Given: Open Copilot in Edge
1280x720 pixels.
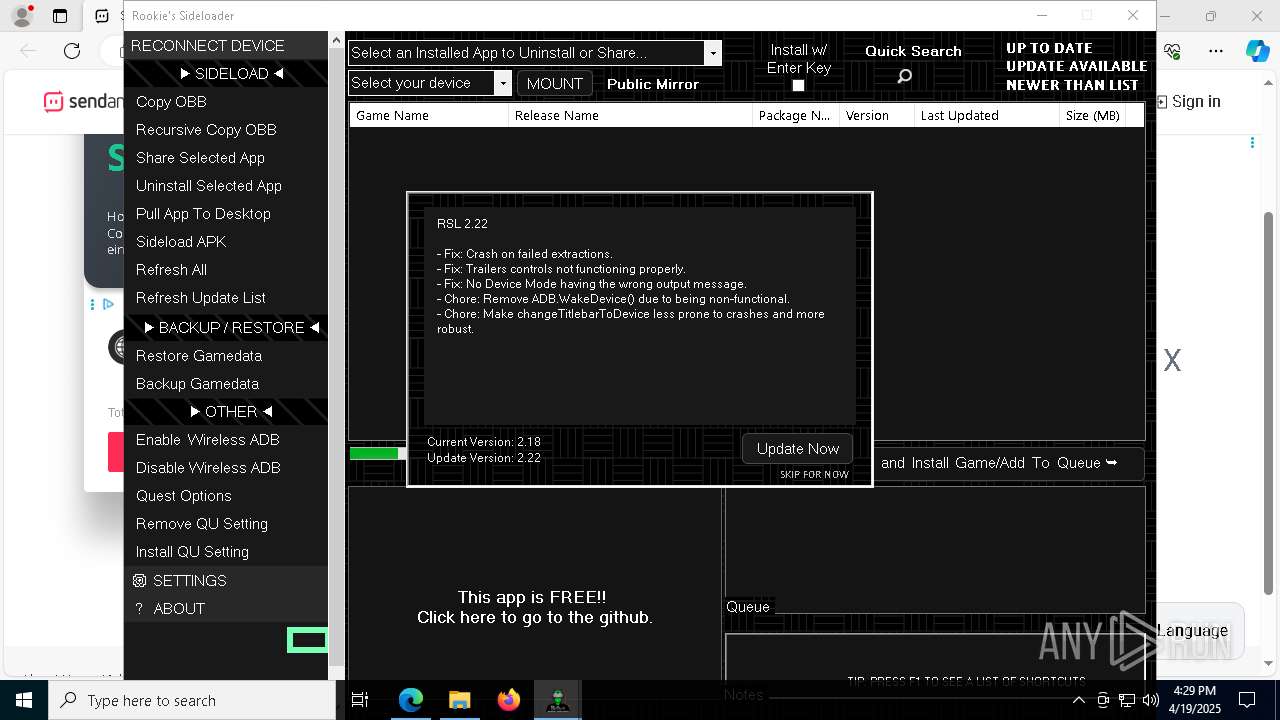Looking at the screenshot, I should point(1257,51).
